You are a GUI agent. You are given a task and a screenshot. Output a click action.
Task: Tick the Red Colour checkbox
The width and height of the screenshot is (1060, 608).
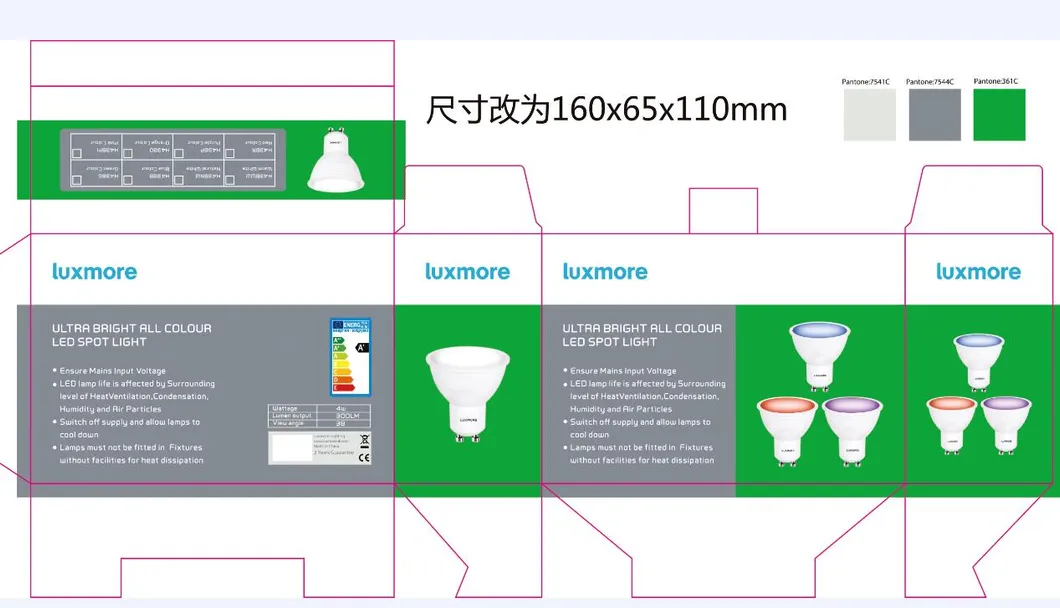tap(228, 152)
